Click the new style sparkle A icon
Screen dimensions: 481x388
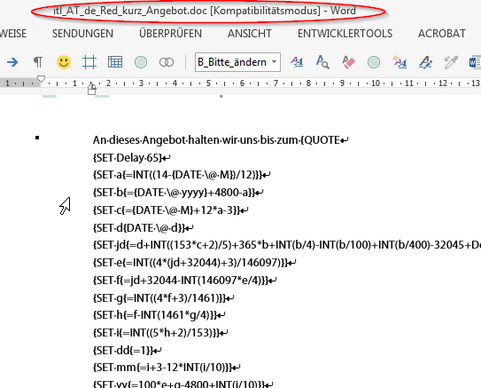399,62
